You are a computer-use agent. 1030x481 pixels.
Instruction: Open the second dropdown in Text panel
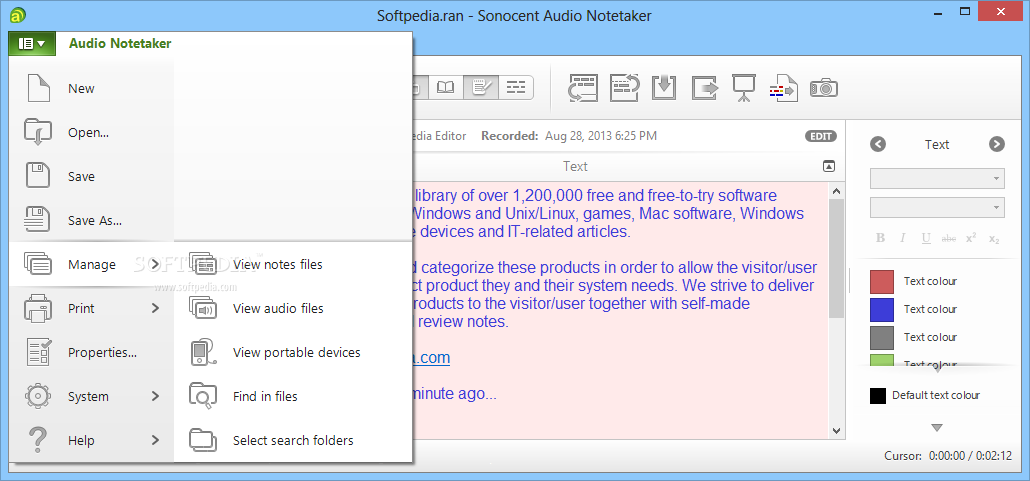[x=937, y=208]
